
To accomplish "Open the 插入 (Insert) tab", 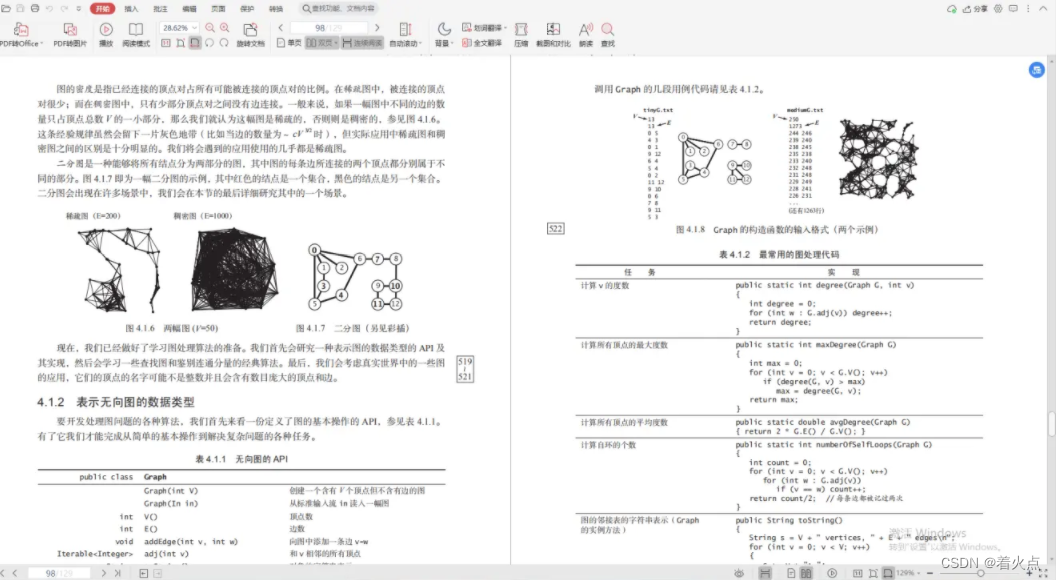I will pyautogui.click(x=131, y=9).
